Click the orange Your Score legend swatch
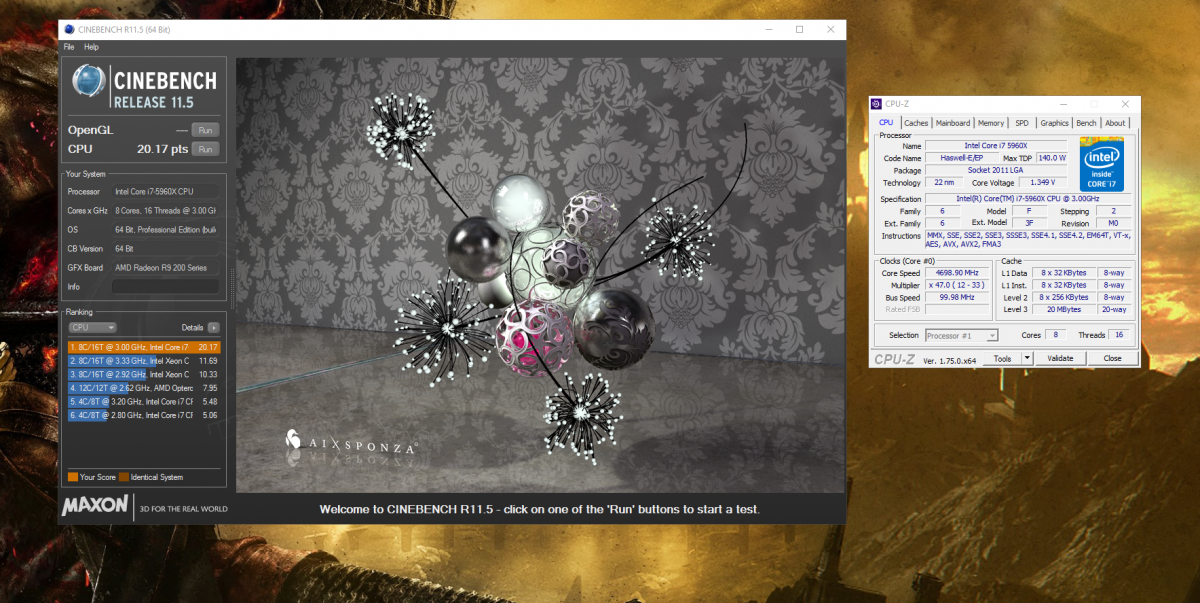This screenshot has height=603, width=1200. [x=73, y=477]
